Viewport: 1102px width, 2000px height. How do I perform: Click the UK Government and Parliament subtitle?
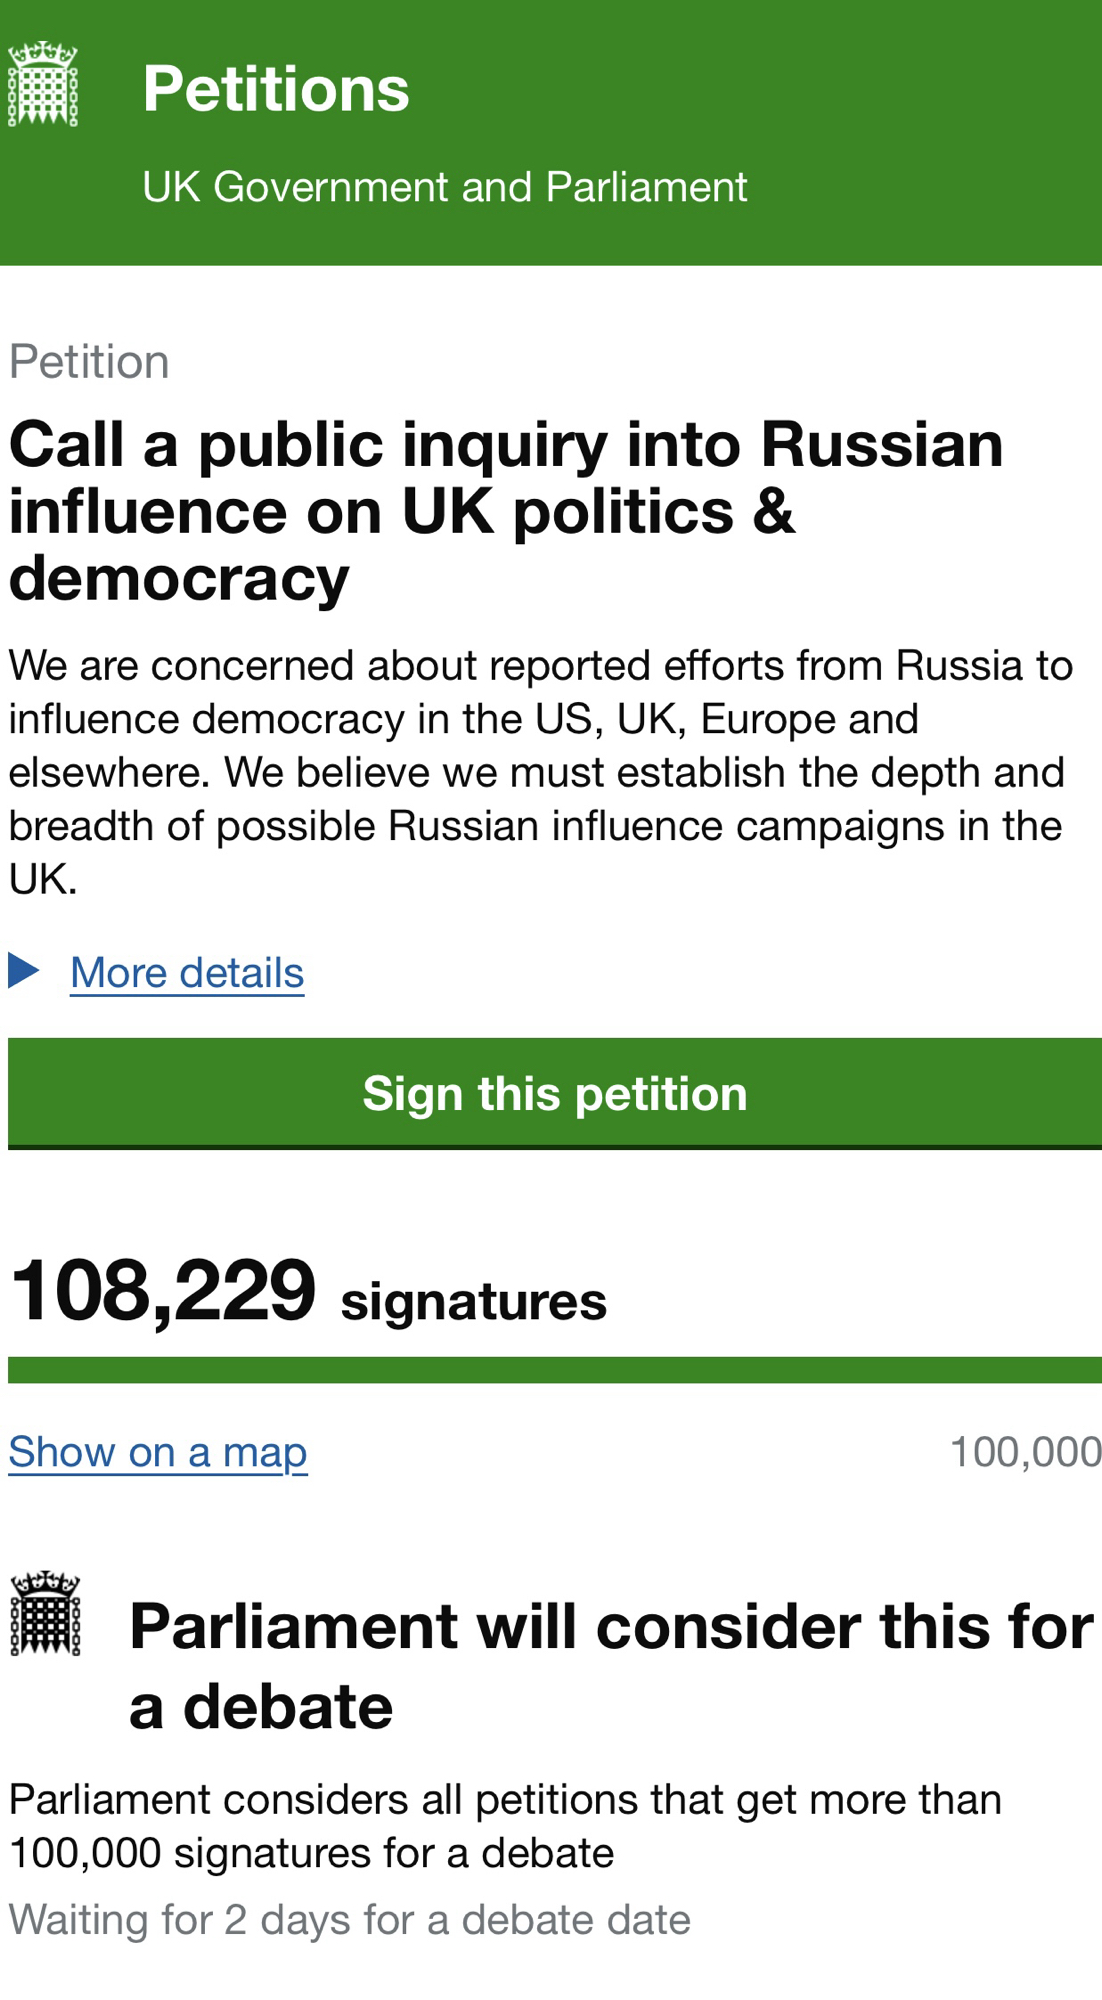click(444, 187)
